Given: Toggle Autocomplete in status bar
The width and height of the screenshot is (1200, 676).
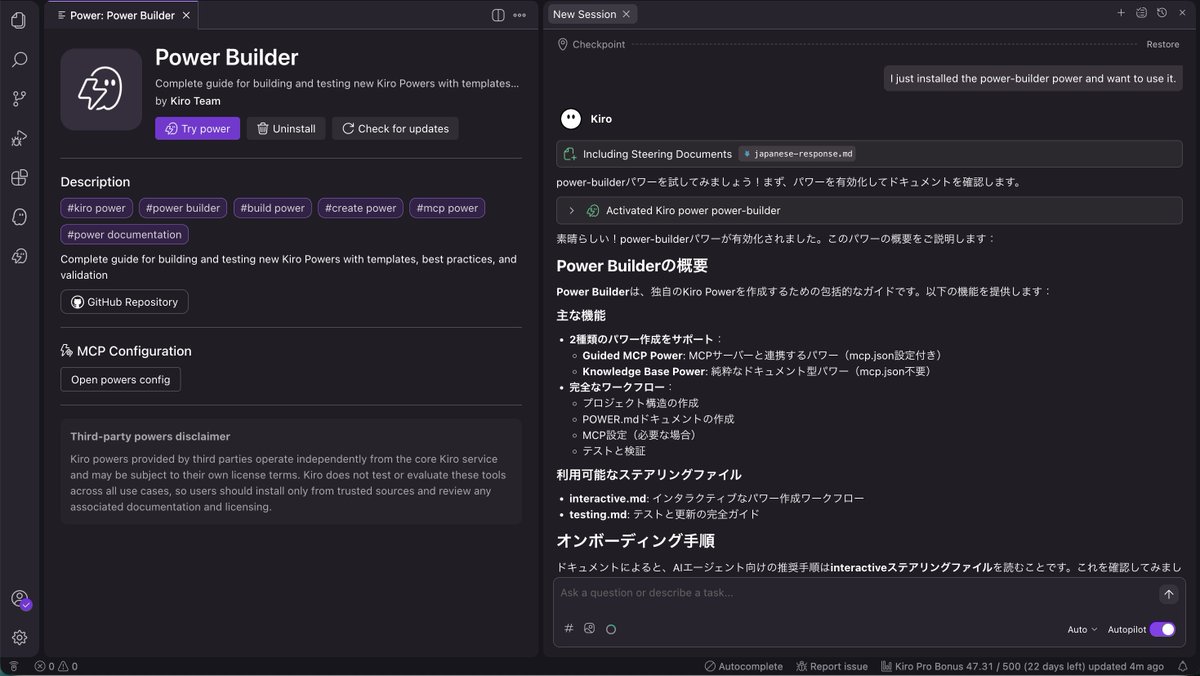Looking at the screenshot, I should point(743,666).
